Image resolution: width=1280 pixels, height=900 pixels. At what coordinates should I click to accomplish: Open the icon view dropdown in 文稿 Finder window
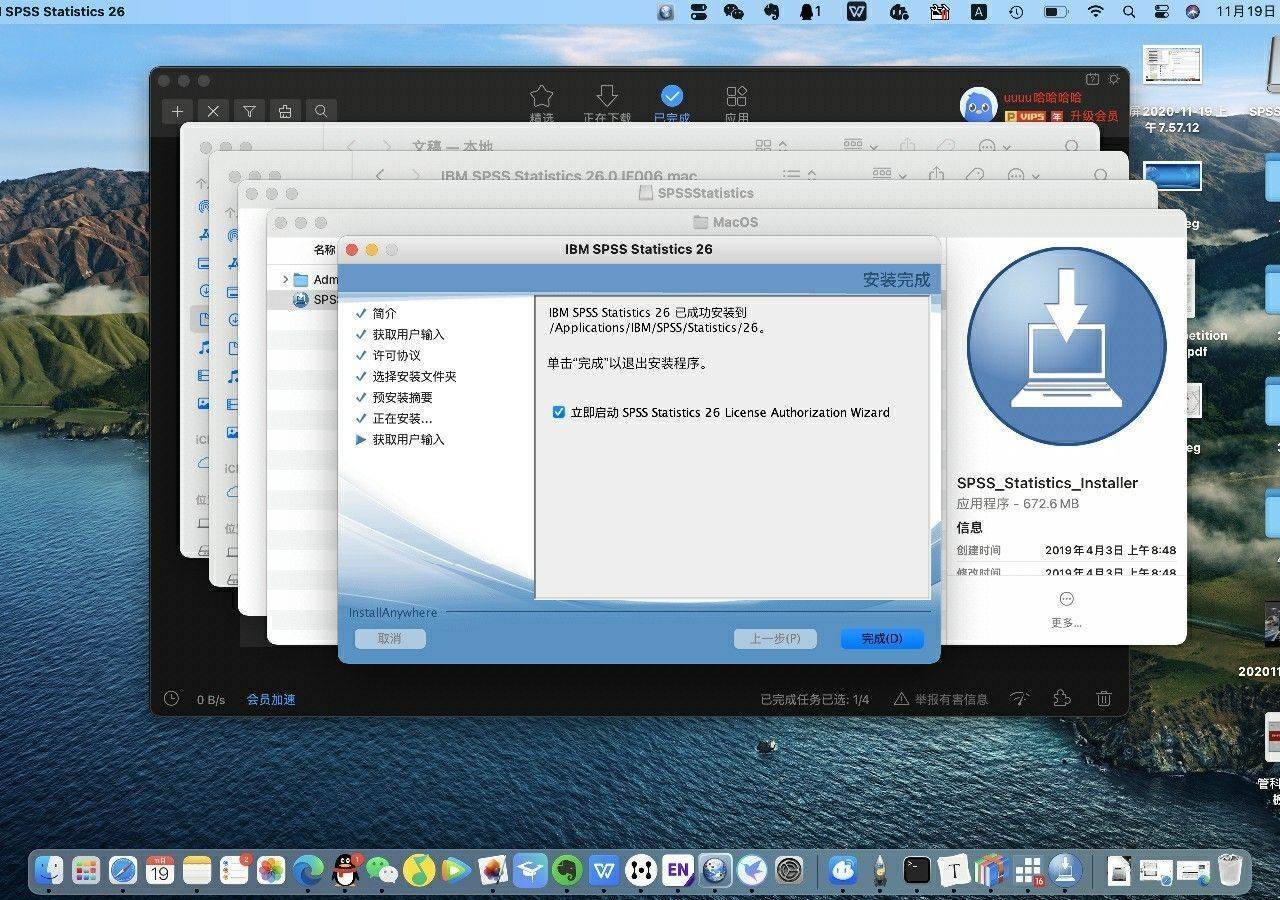pos(770,146)
